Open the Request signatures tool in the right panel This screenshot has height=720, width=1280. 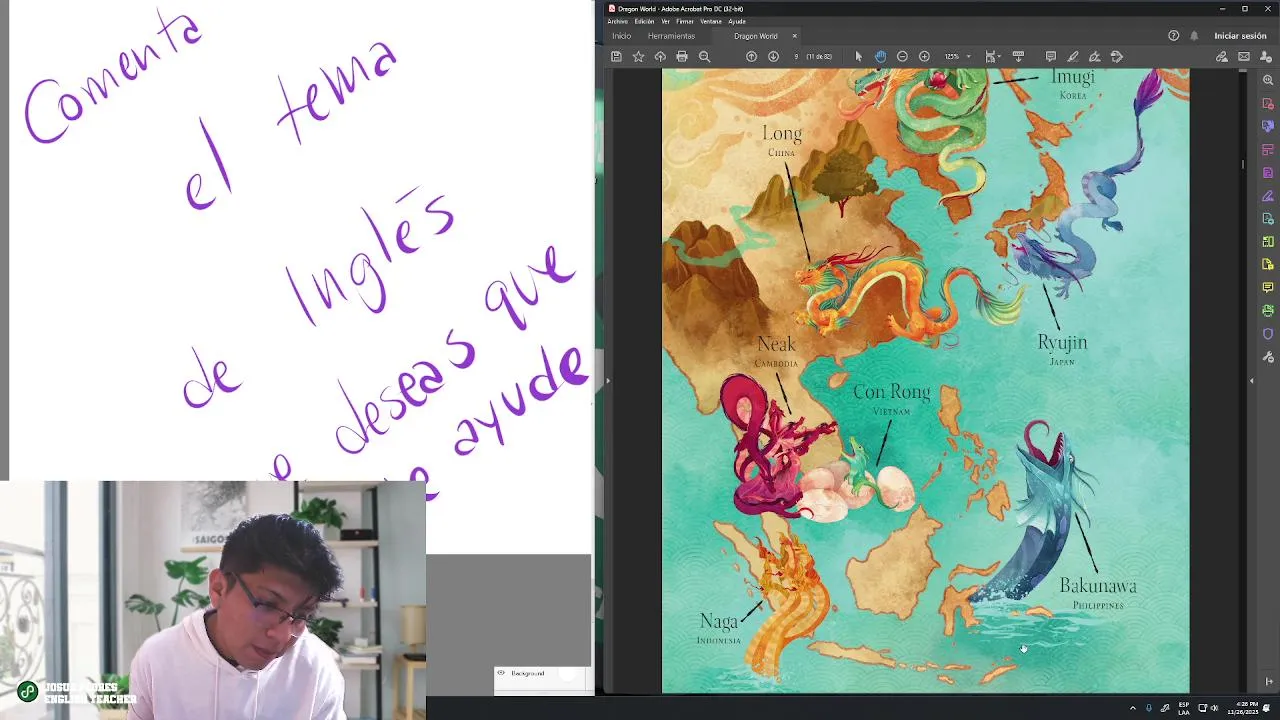pyautogui.click(x=1268, y=219)
